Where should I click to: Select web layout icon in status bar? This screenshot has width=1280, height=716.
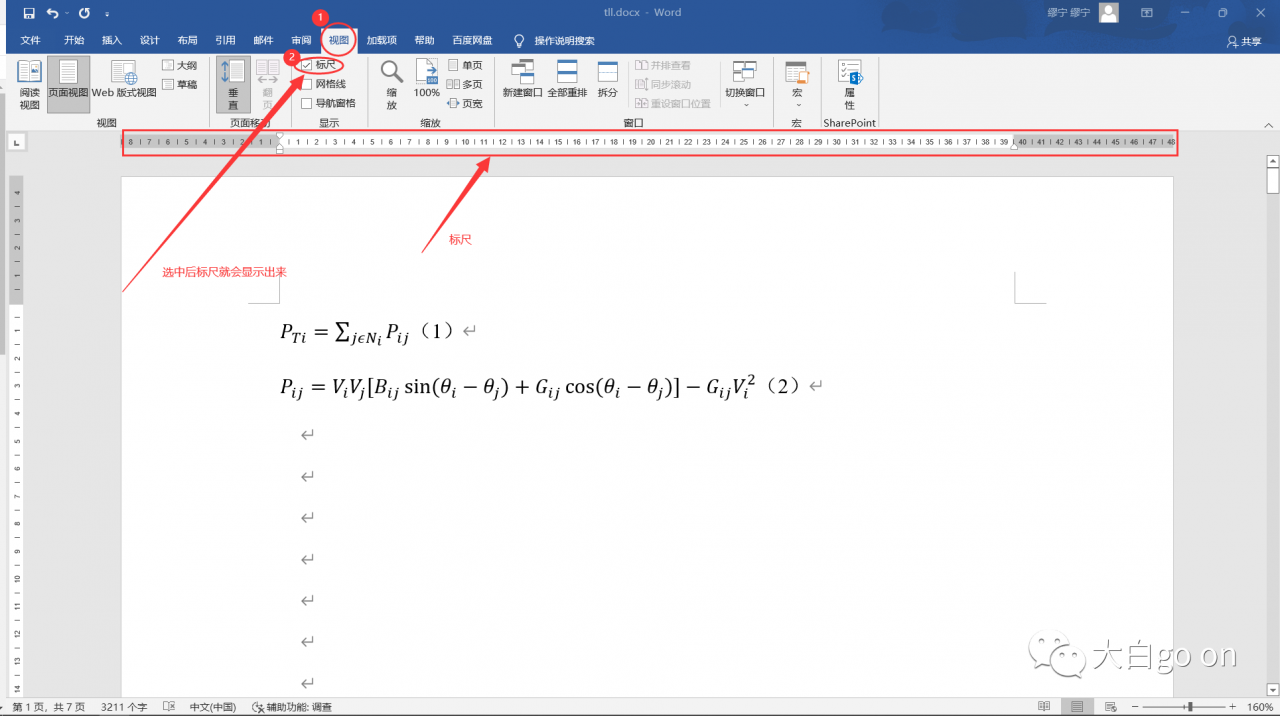pyautogui.click(x=1109, y=707)
